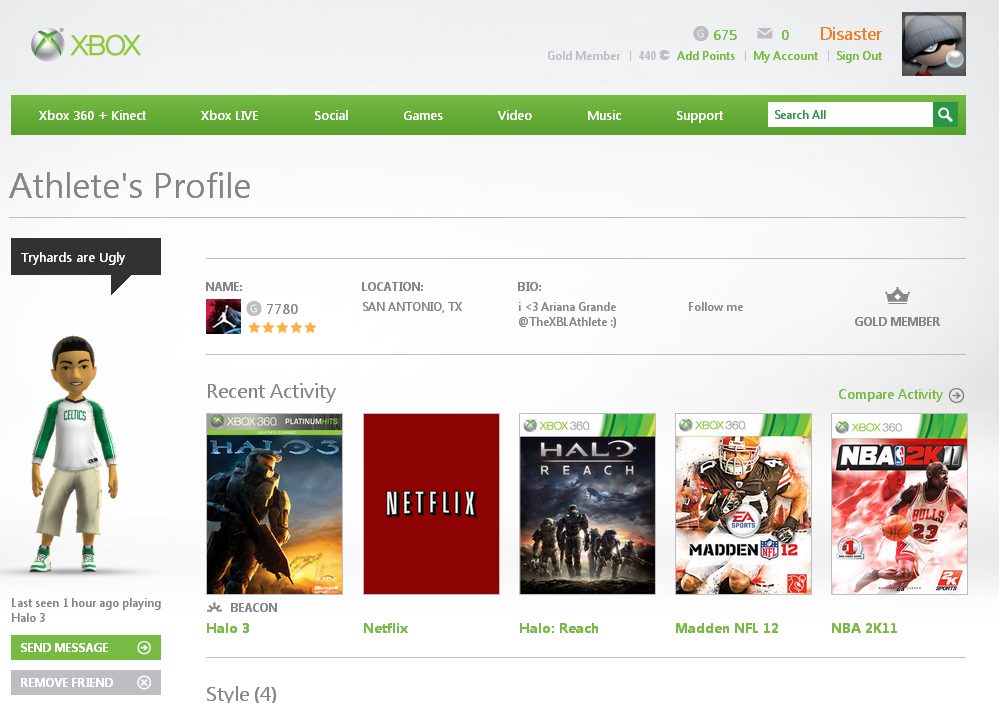The width and height of the screenshot is (999, 703).
Task: Click the 0 message count
Action: (x=785, y=34)
